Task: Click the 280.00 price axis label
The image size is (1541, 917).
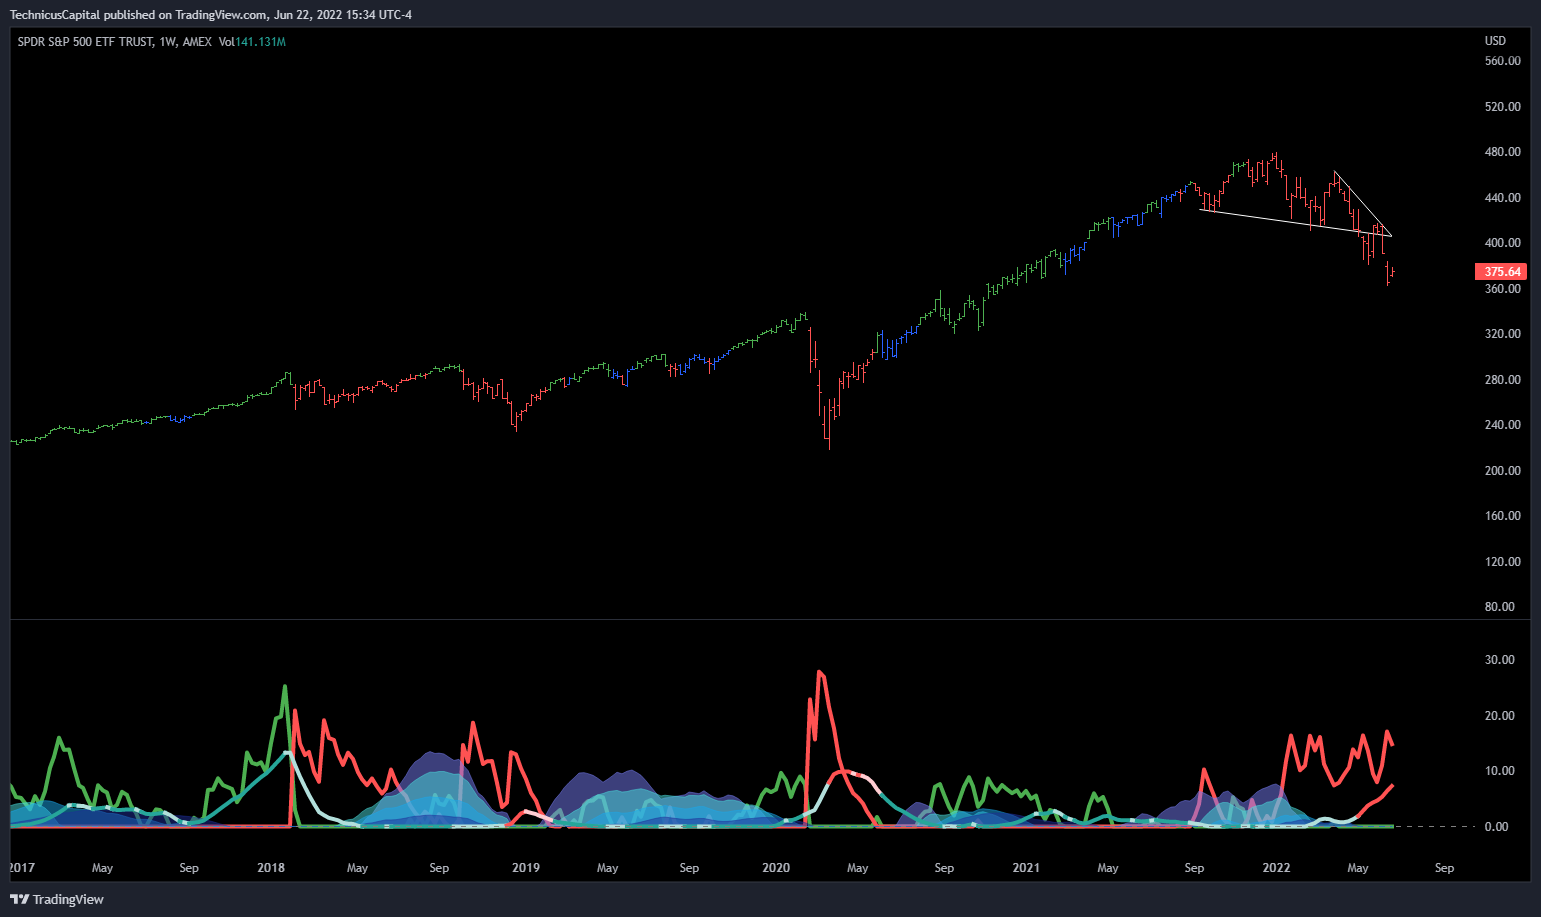Action: point(1502,380)
